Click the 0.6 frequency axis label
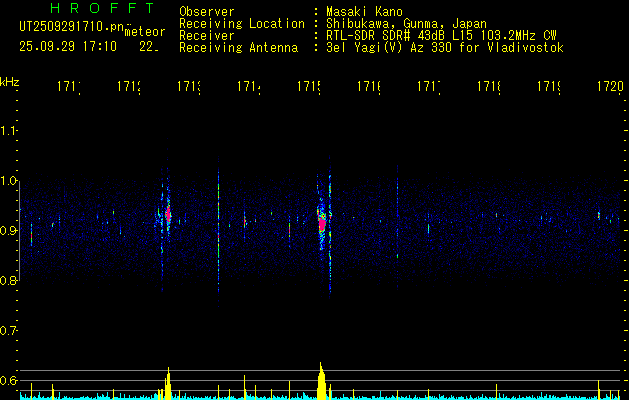The image size is (629, 400). point(9,380)
